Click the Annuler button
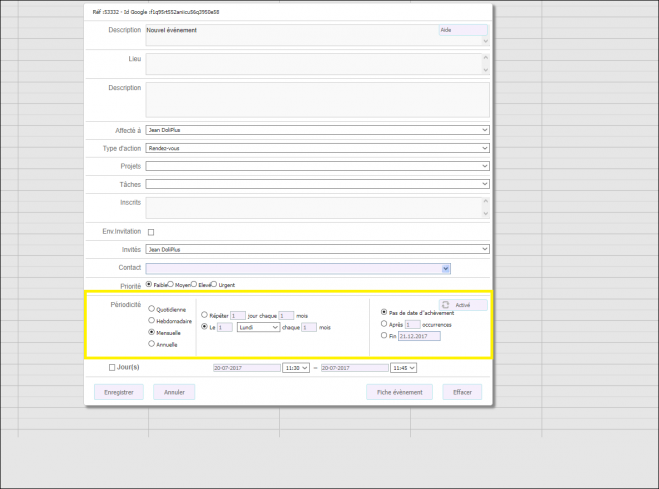Image resolution: width=659 pixels, height=489 pixels. click(174, 392)
